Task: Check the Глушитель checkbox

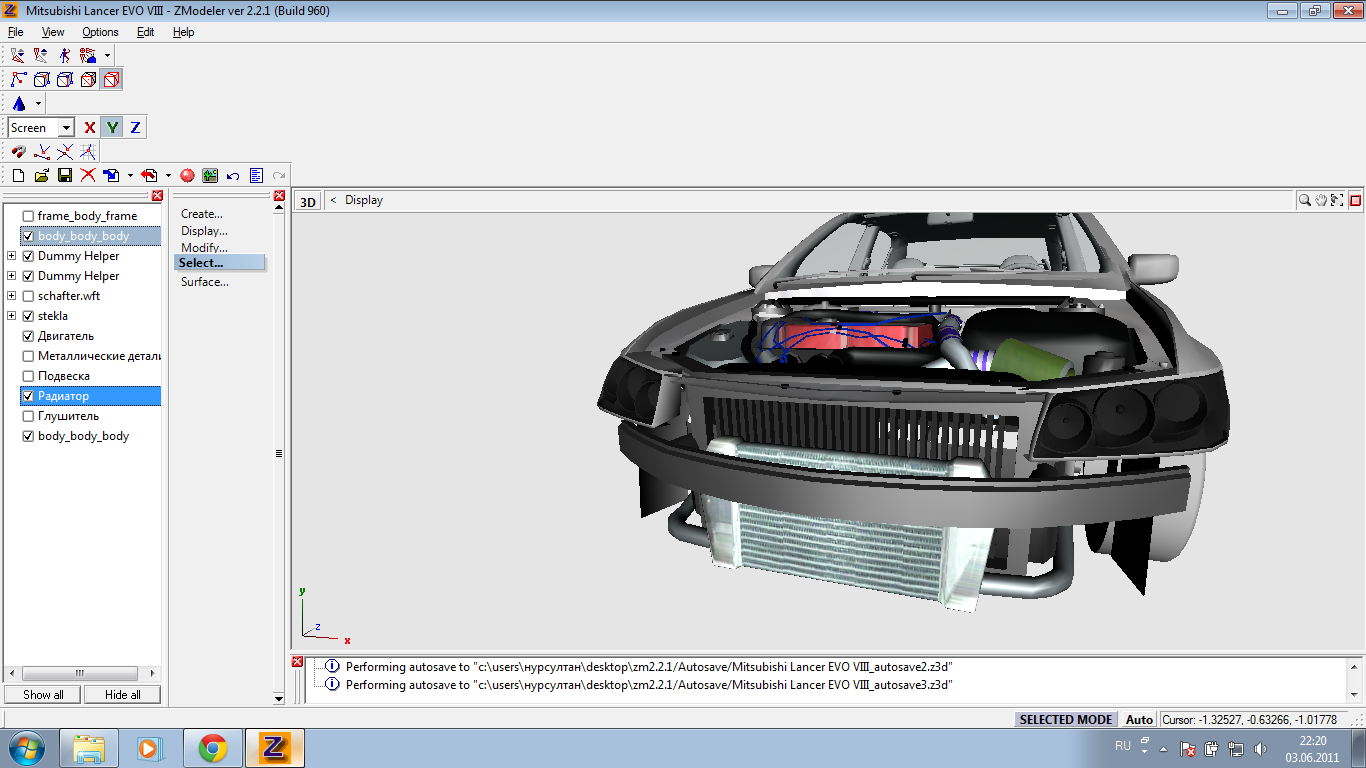Action: pyautogui.click(x=28, y=416)
